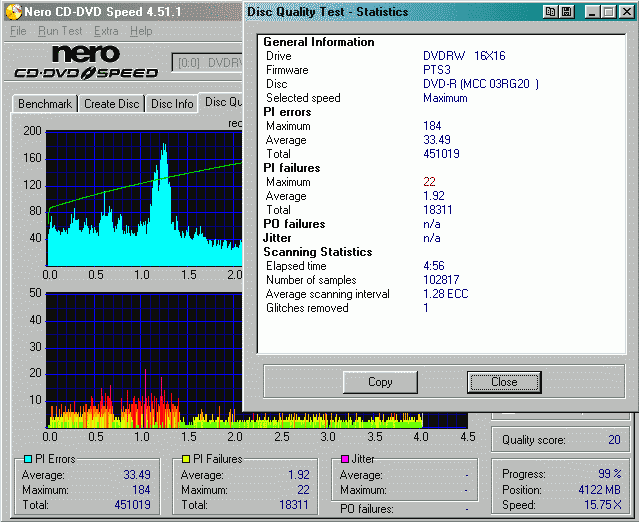Image resolution: width=639 pixels, height=522 pixels.
Task: Switch to the Disc Info tab
Action: tap(172, 104)
